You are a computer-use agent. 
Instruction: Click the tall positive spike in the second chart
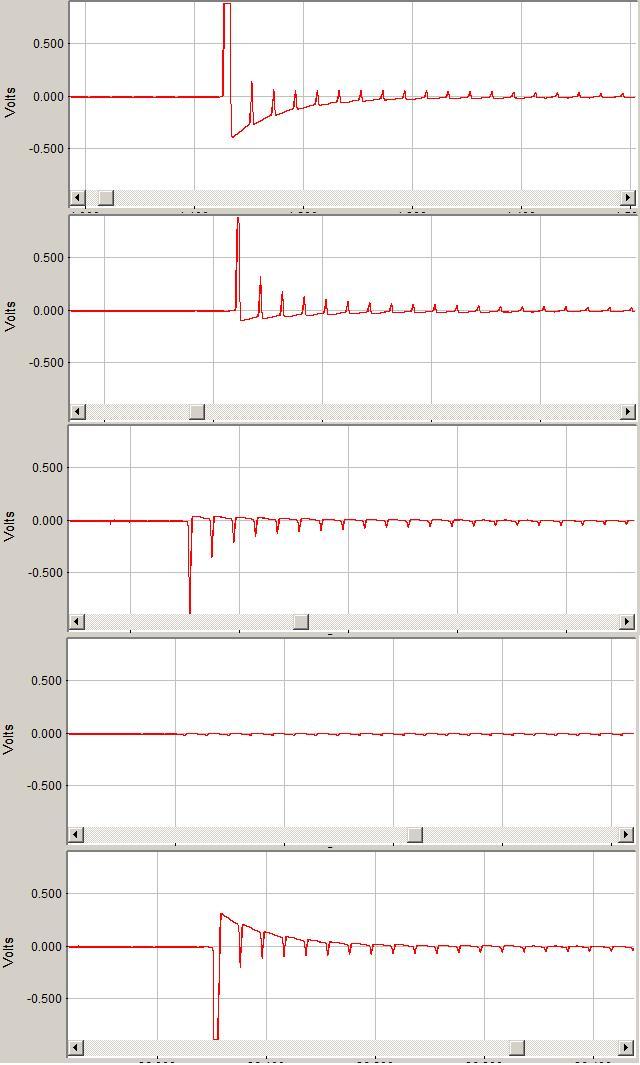[238, 265]
